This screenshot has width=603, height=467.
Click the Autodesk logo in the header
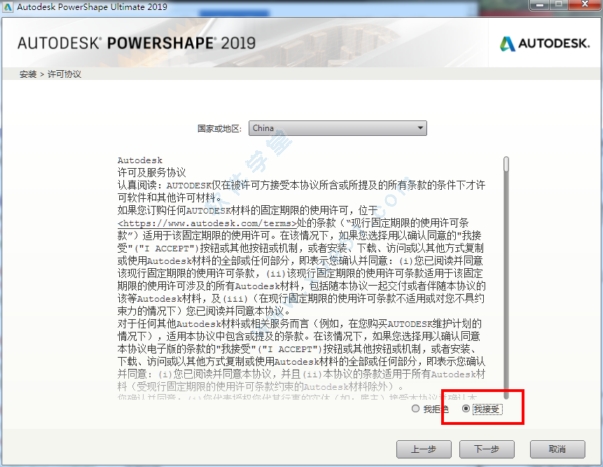point(545,43)
